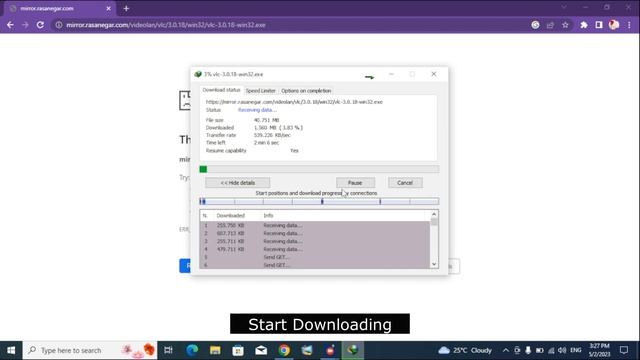Click the green download progress bar
This screenshot has height=360, width=640.
(x=319, y=169)
